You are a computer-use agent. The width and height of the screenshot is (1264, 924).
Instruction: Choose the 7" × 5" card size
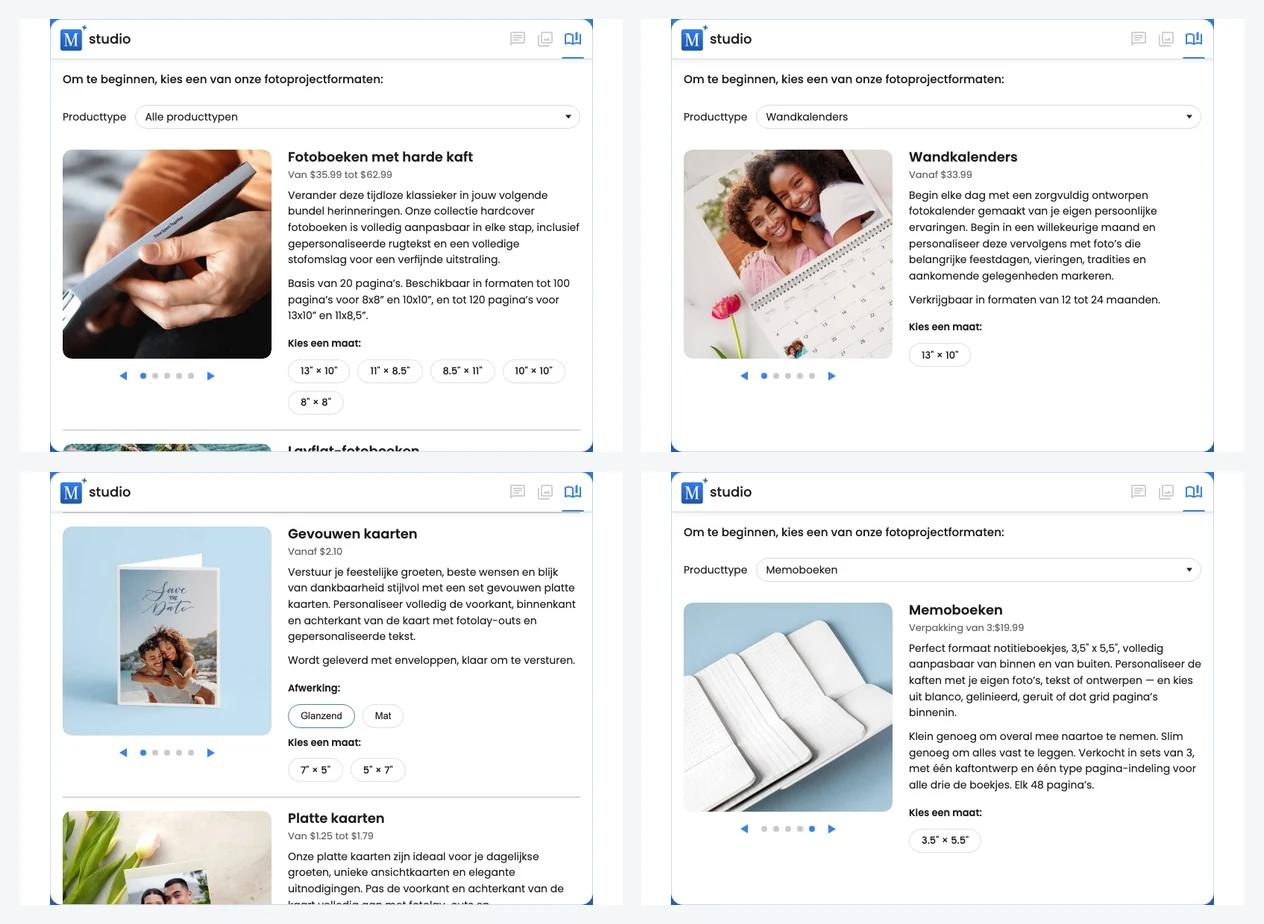pos(316,770)
